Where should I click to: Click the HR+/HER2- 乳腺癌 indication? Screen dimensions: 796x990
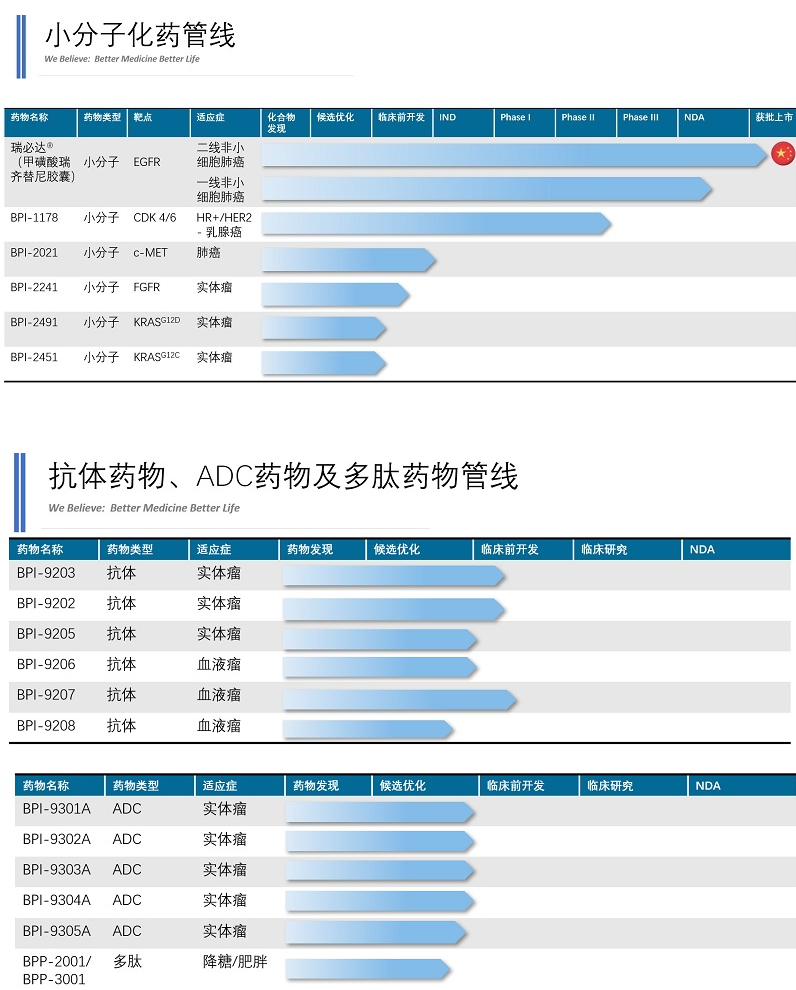pos(224,225)
